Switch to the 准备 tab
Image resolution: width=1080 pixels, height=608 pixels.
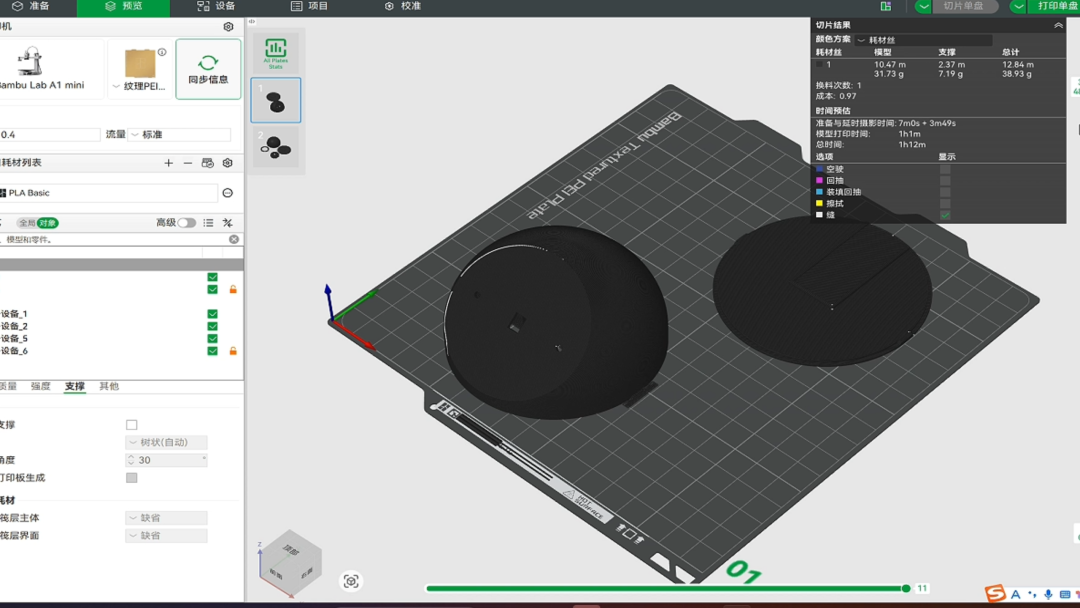tap(31, 6)
